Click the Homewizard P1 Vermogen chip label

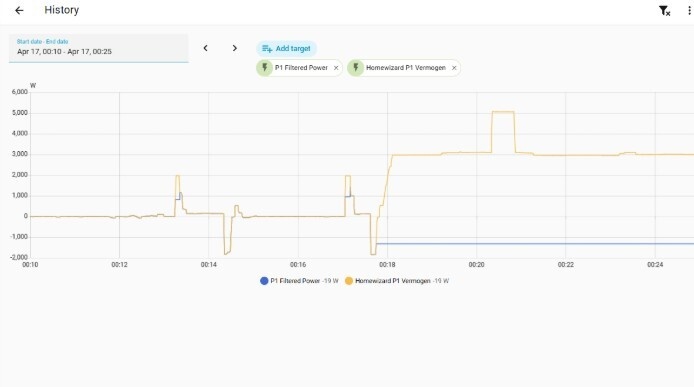click(x=405, y=68)
